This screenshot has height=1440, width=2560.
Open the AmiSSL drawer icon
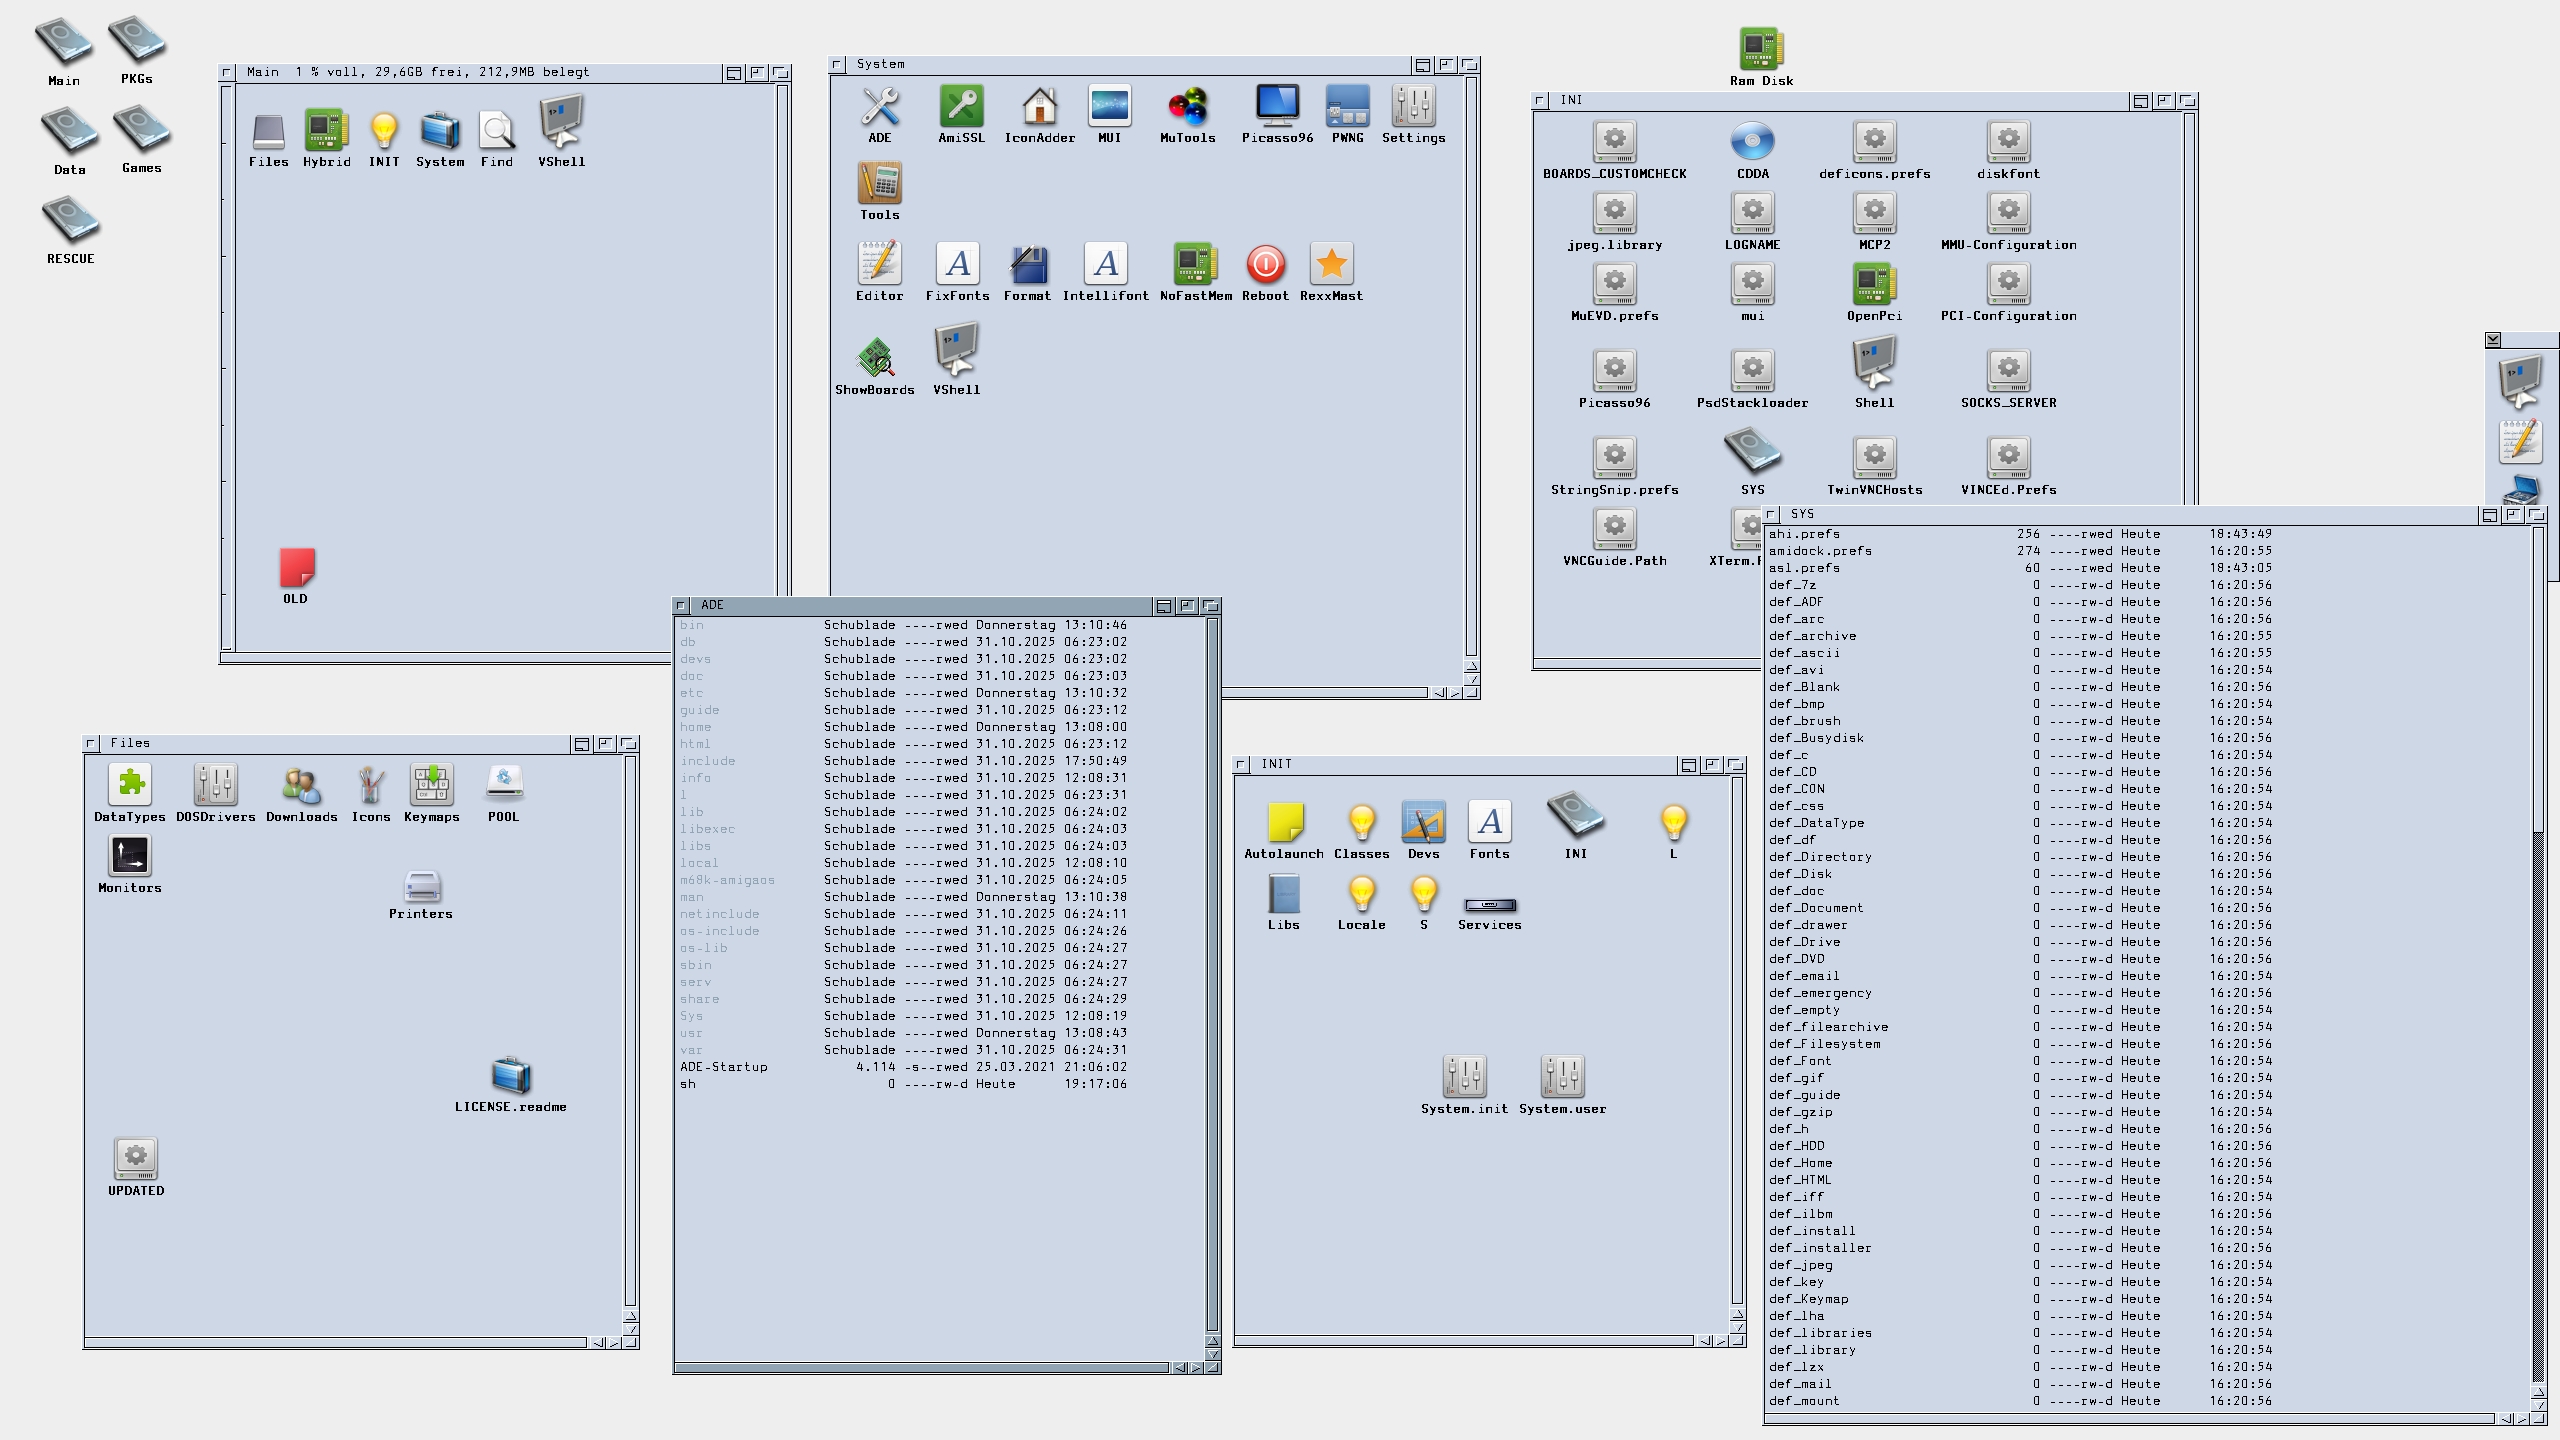point(961,107)
